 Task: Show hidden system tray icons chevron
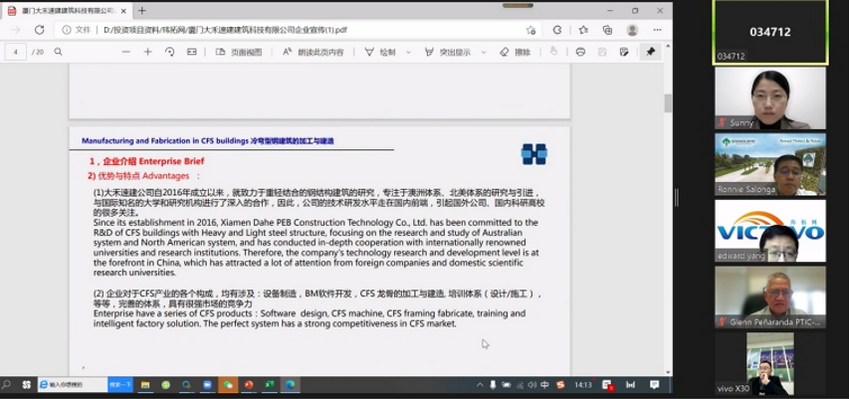pos(480,385)
